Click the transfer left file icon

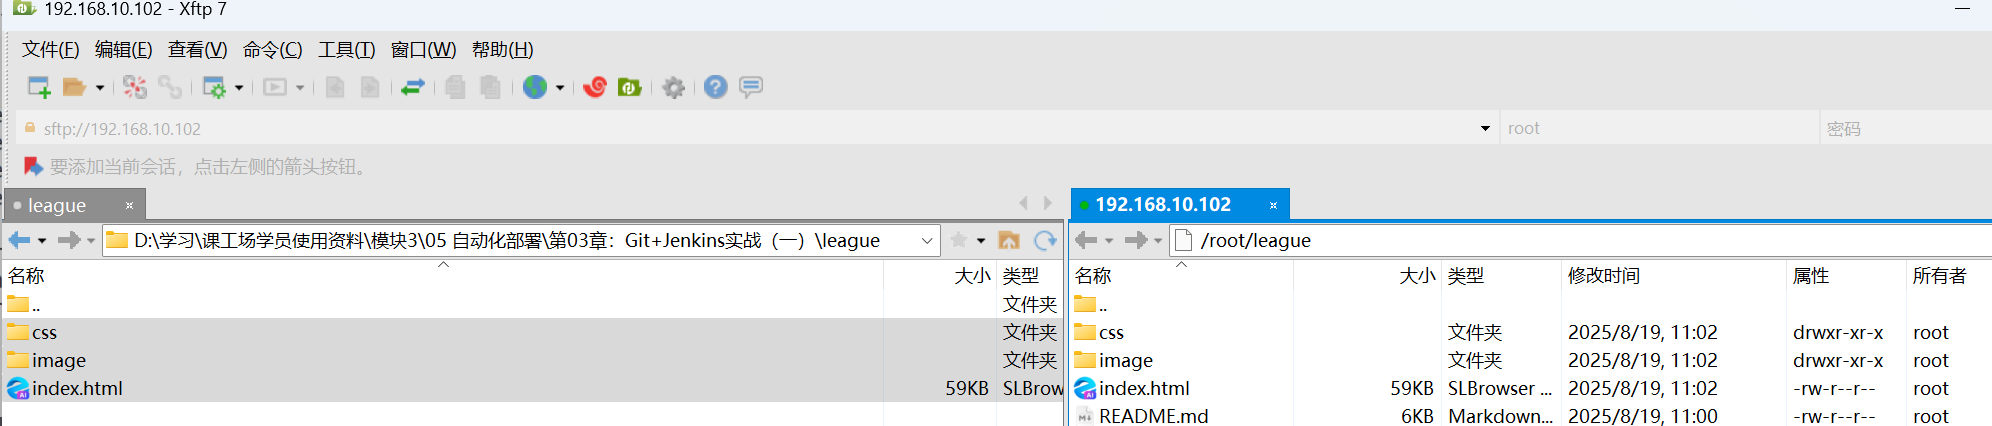coord(335,87)
